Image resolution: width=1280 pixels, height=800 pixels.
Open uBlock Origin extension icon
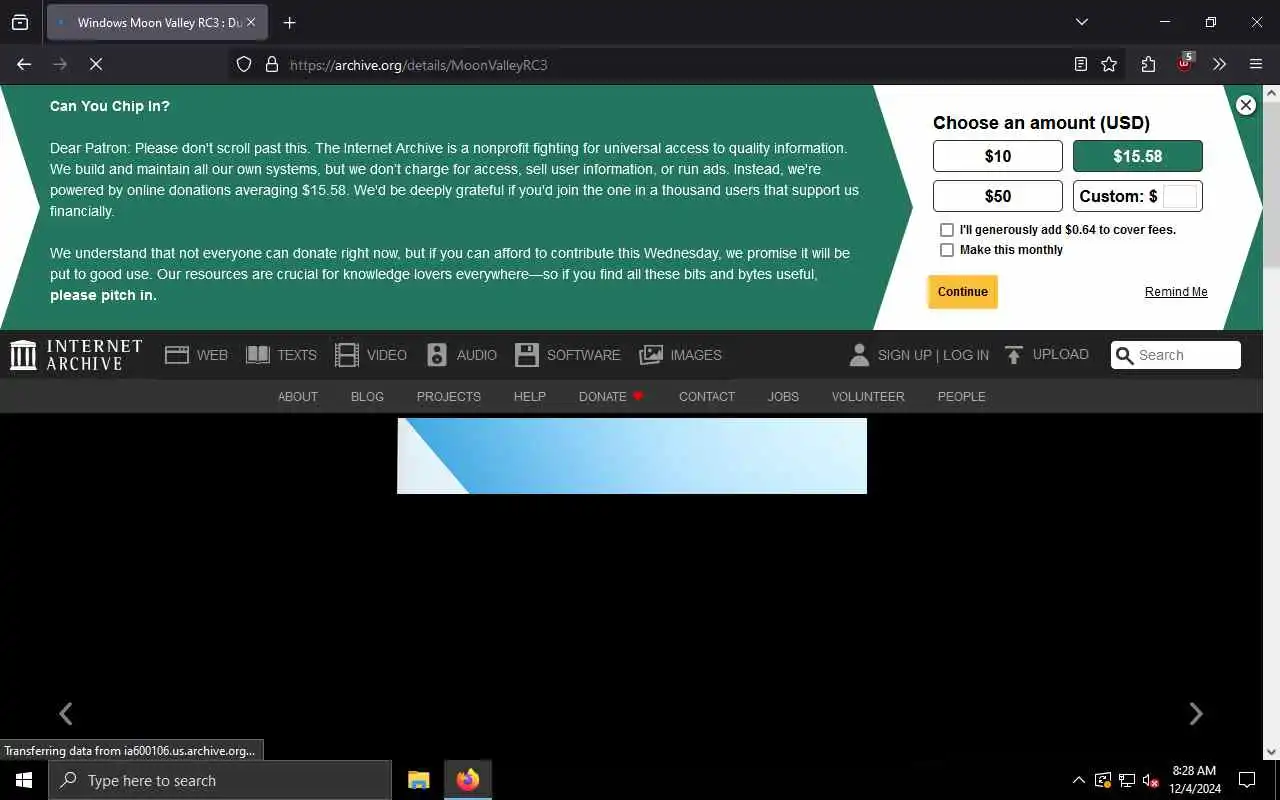pos(1185,64)
